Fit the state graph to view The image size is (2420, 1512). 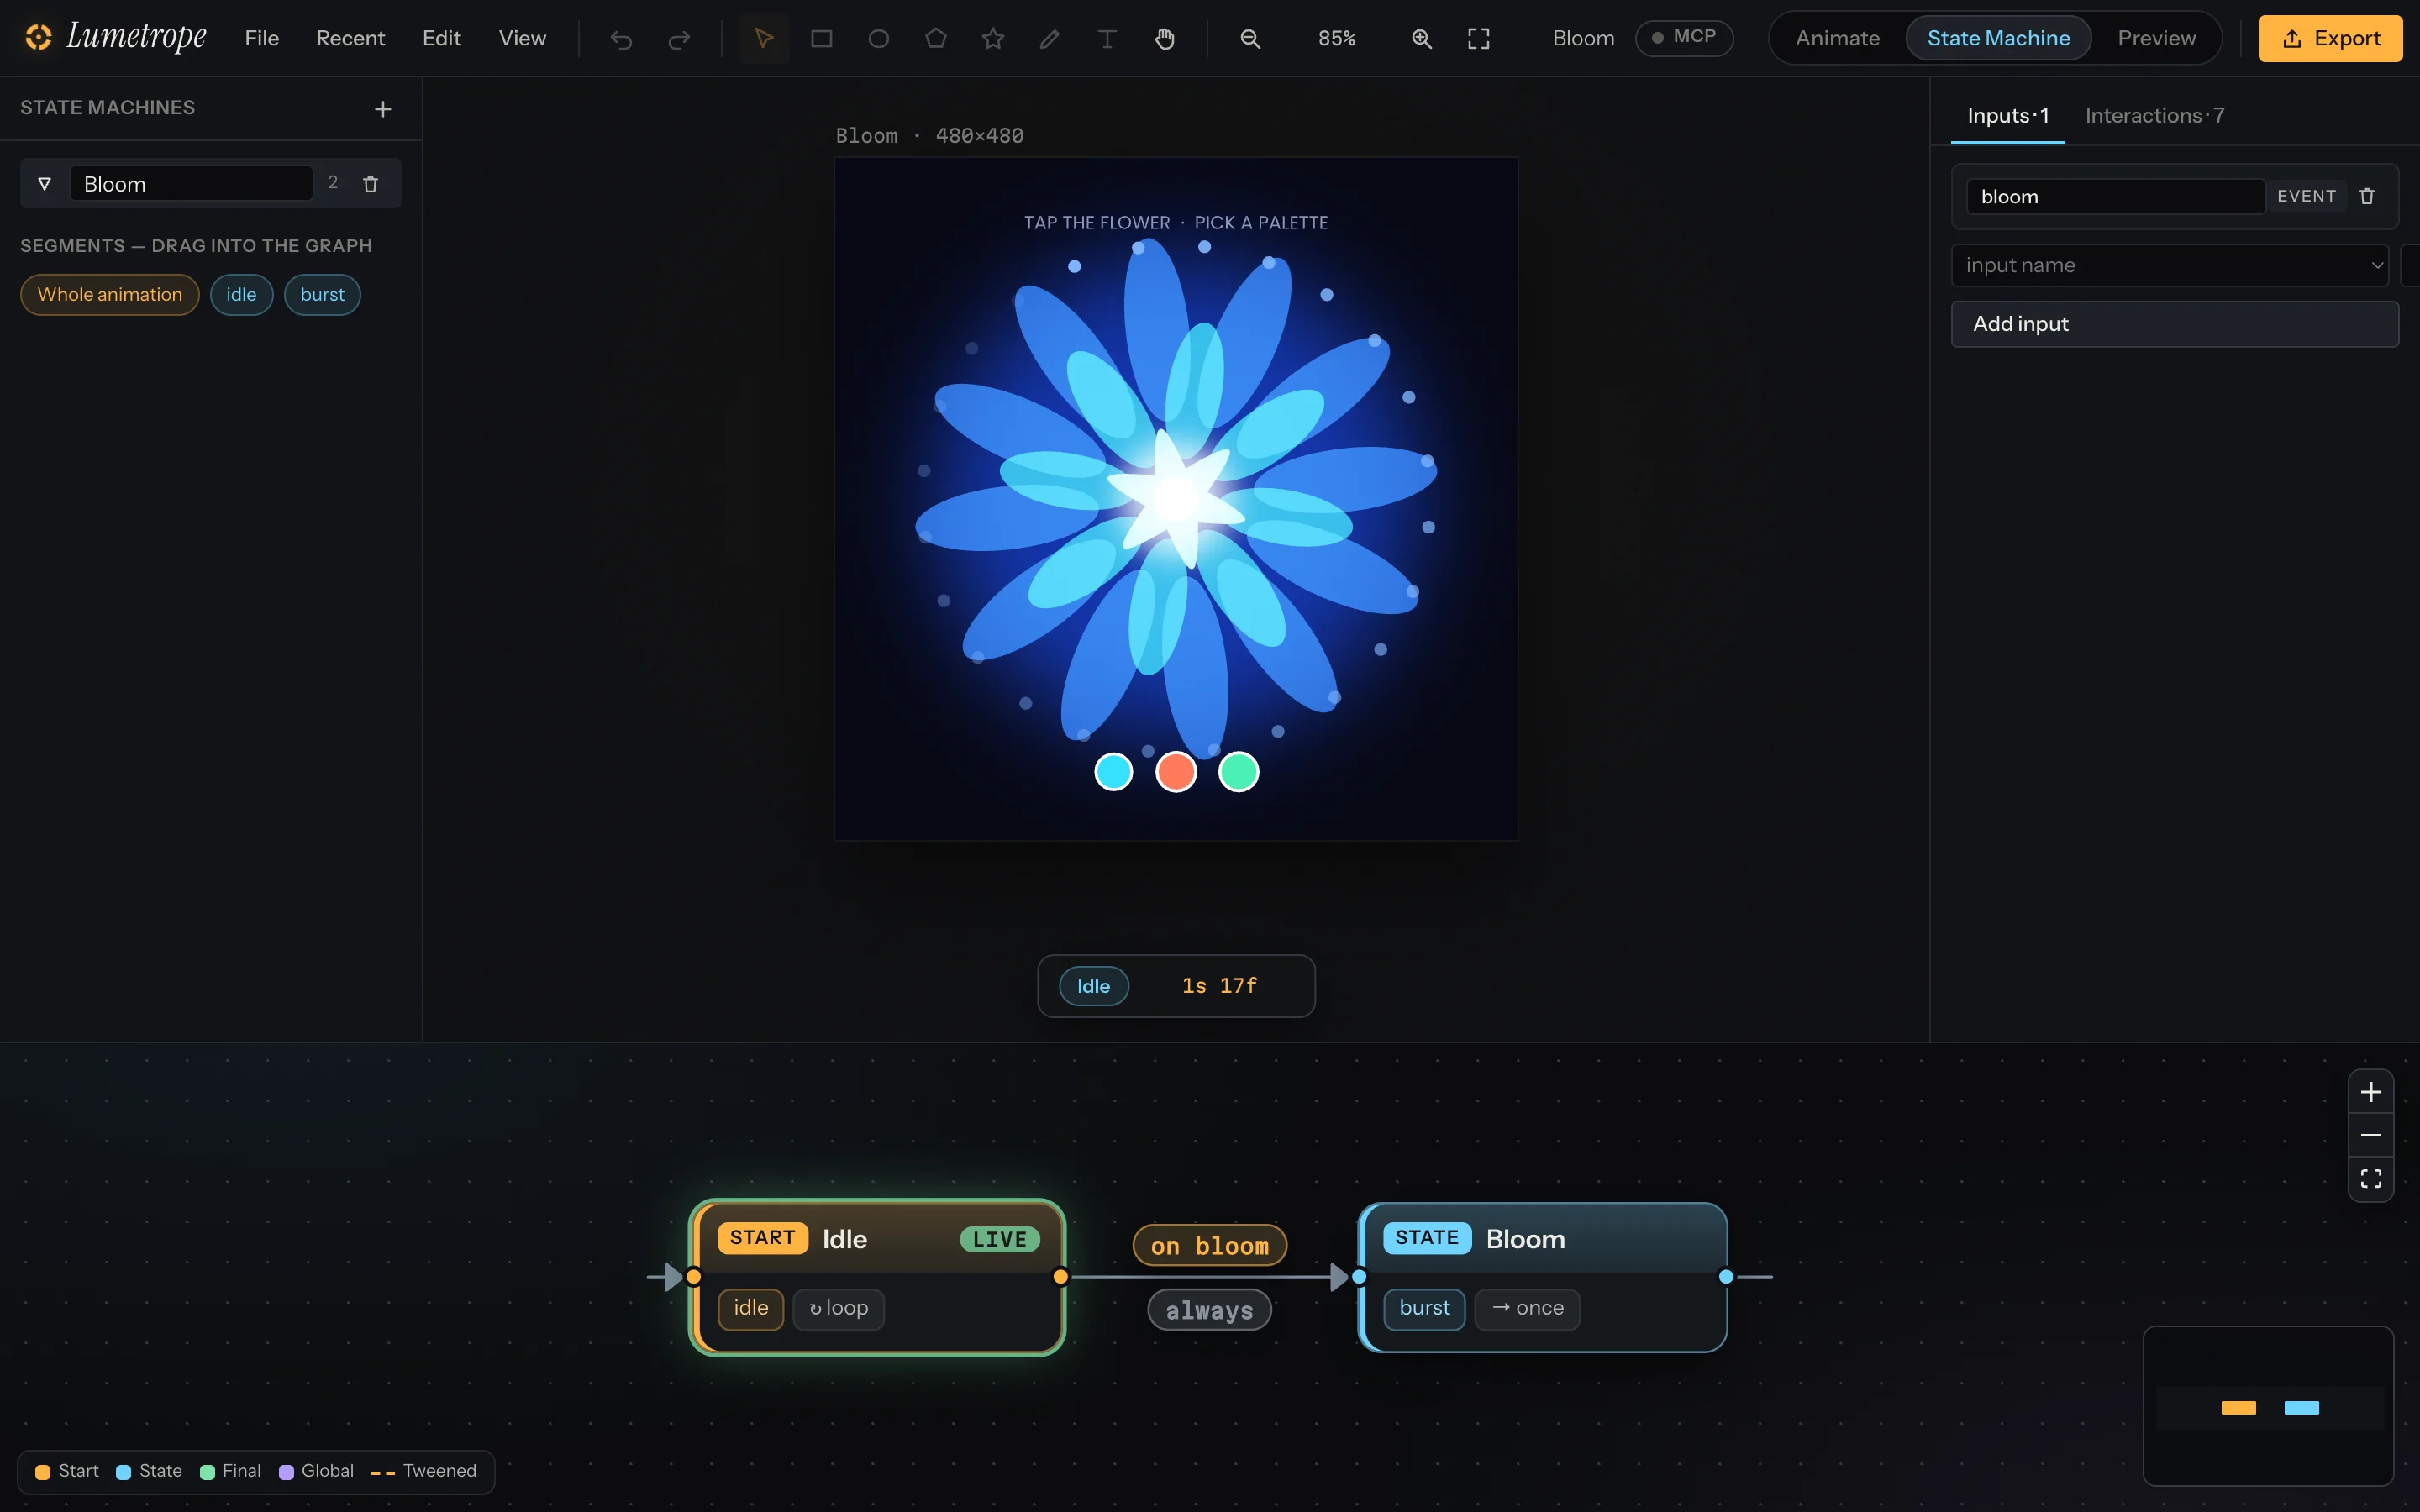pyautogui.click(x=2371, y=1179)
